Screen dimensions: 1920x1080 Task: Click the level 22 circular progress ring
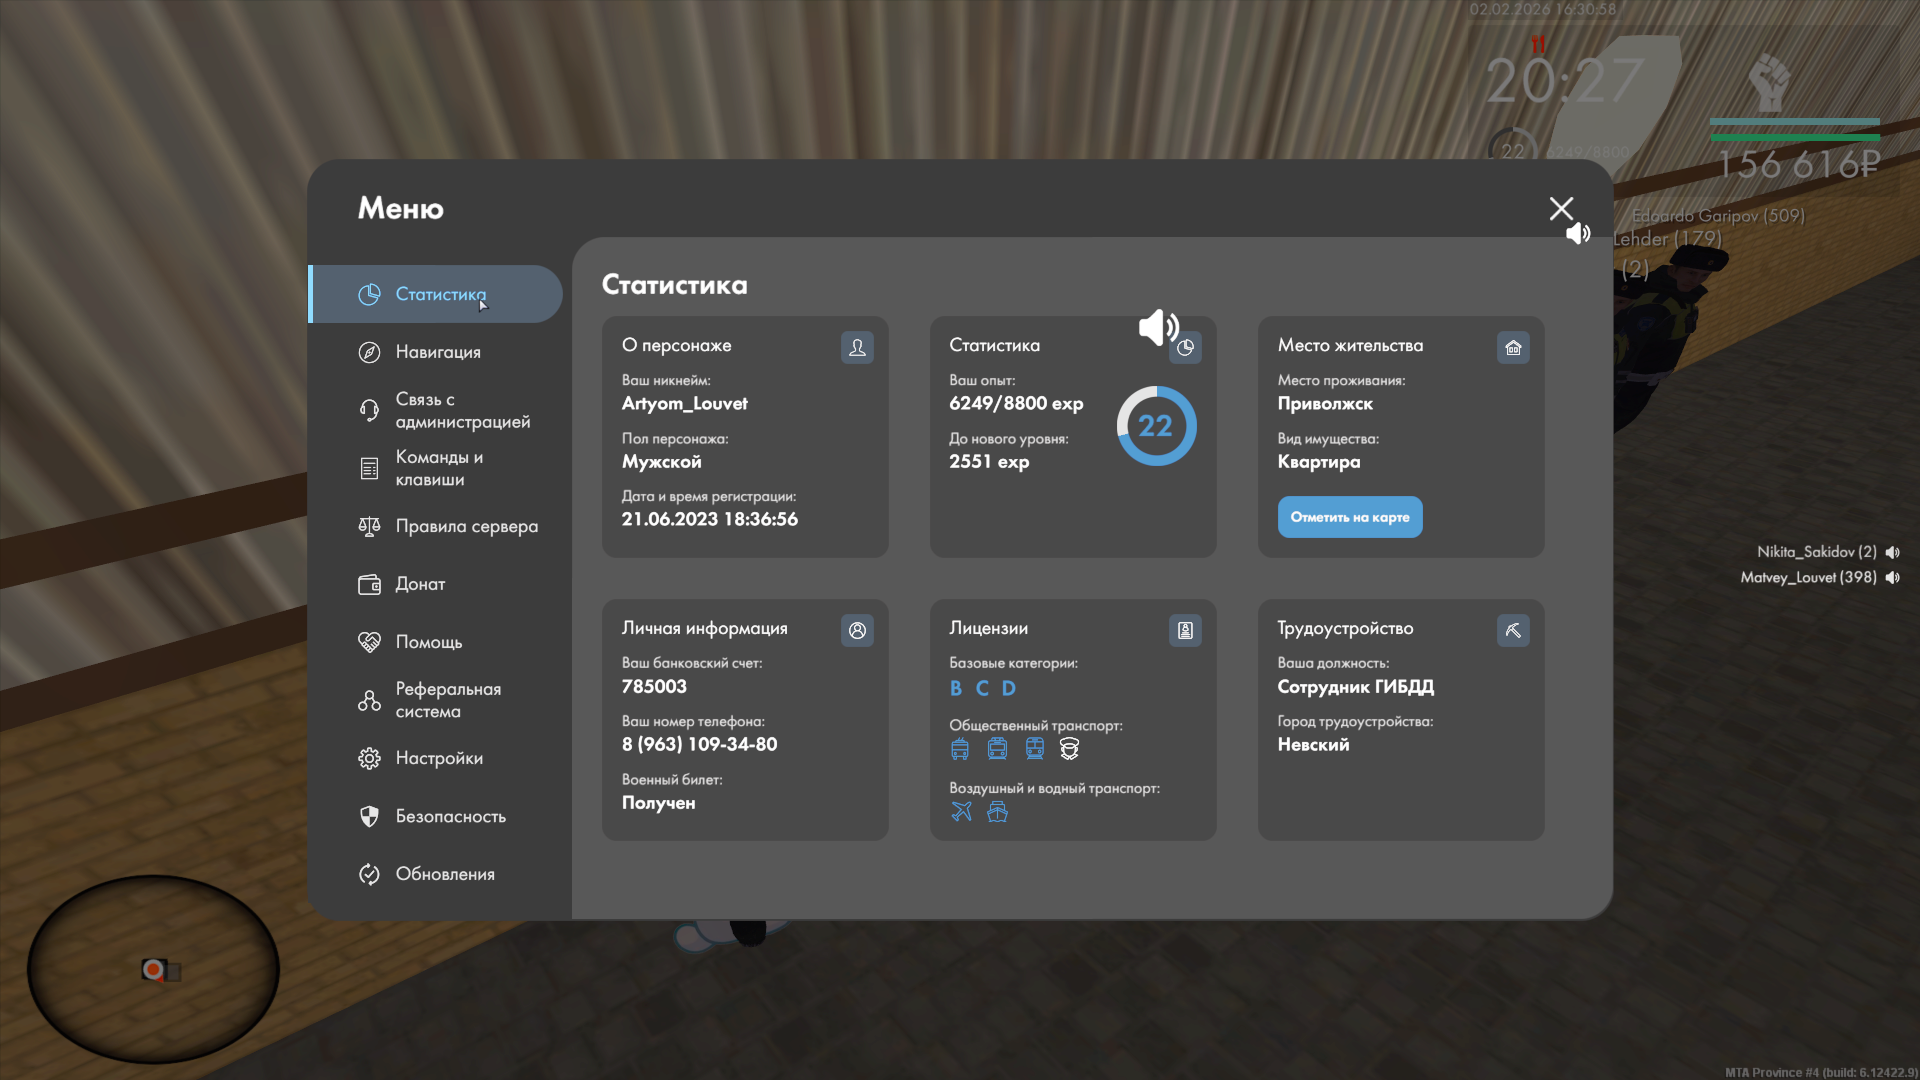1156,426
